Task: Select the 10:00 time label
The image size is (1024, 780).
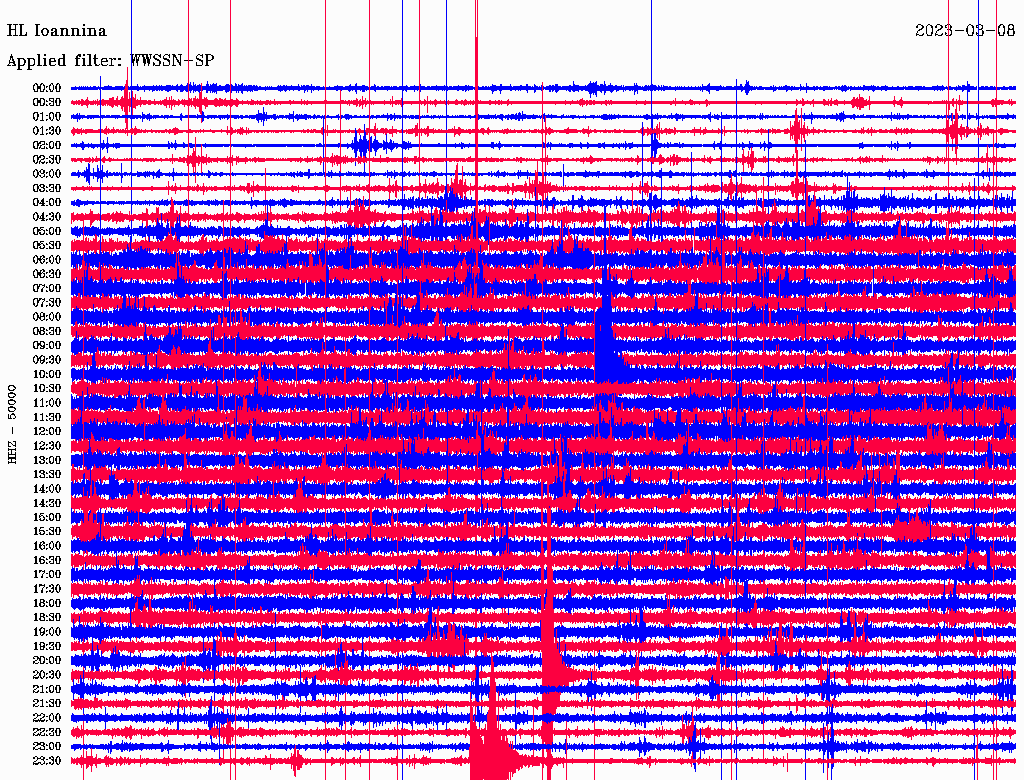Action: click(47, 374)
